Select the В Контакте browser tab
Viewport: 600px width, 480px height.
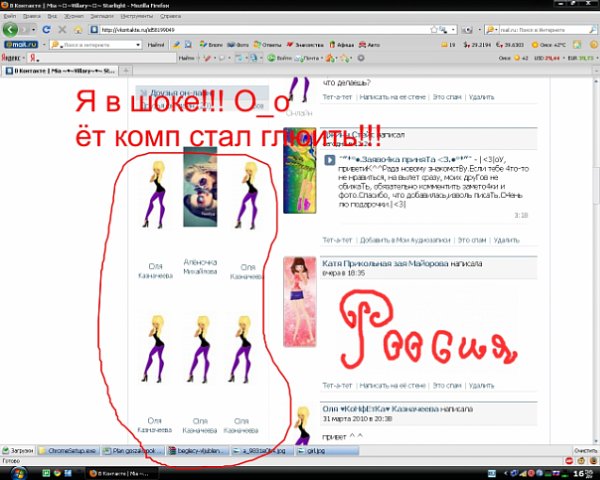pos(60,71)
